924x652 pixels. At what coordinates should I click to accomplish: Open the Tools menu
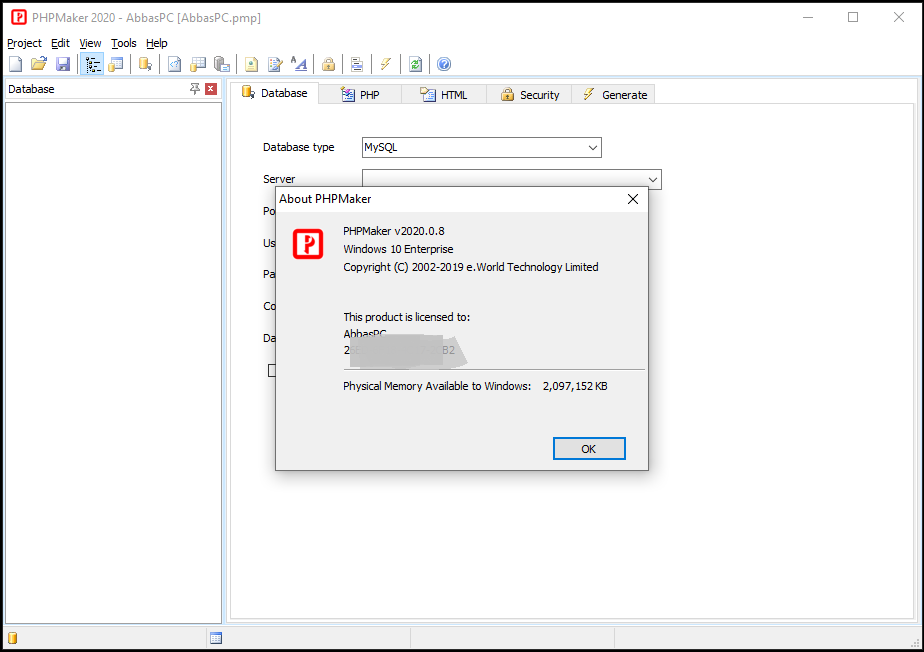[124, 43]
